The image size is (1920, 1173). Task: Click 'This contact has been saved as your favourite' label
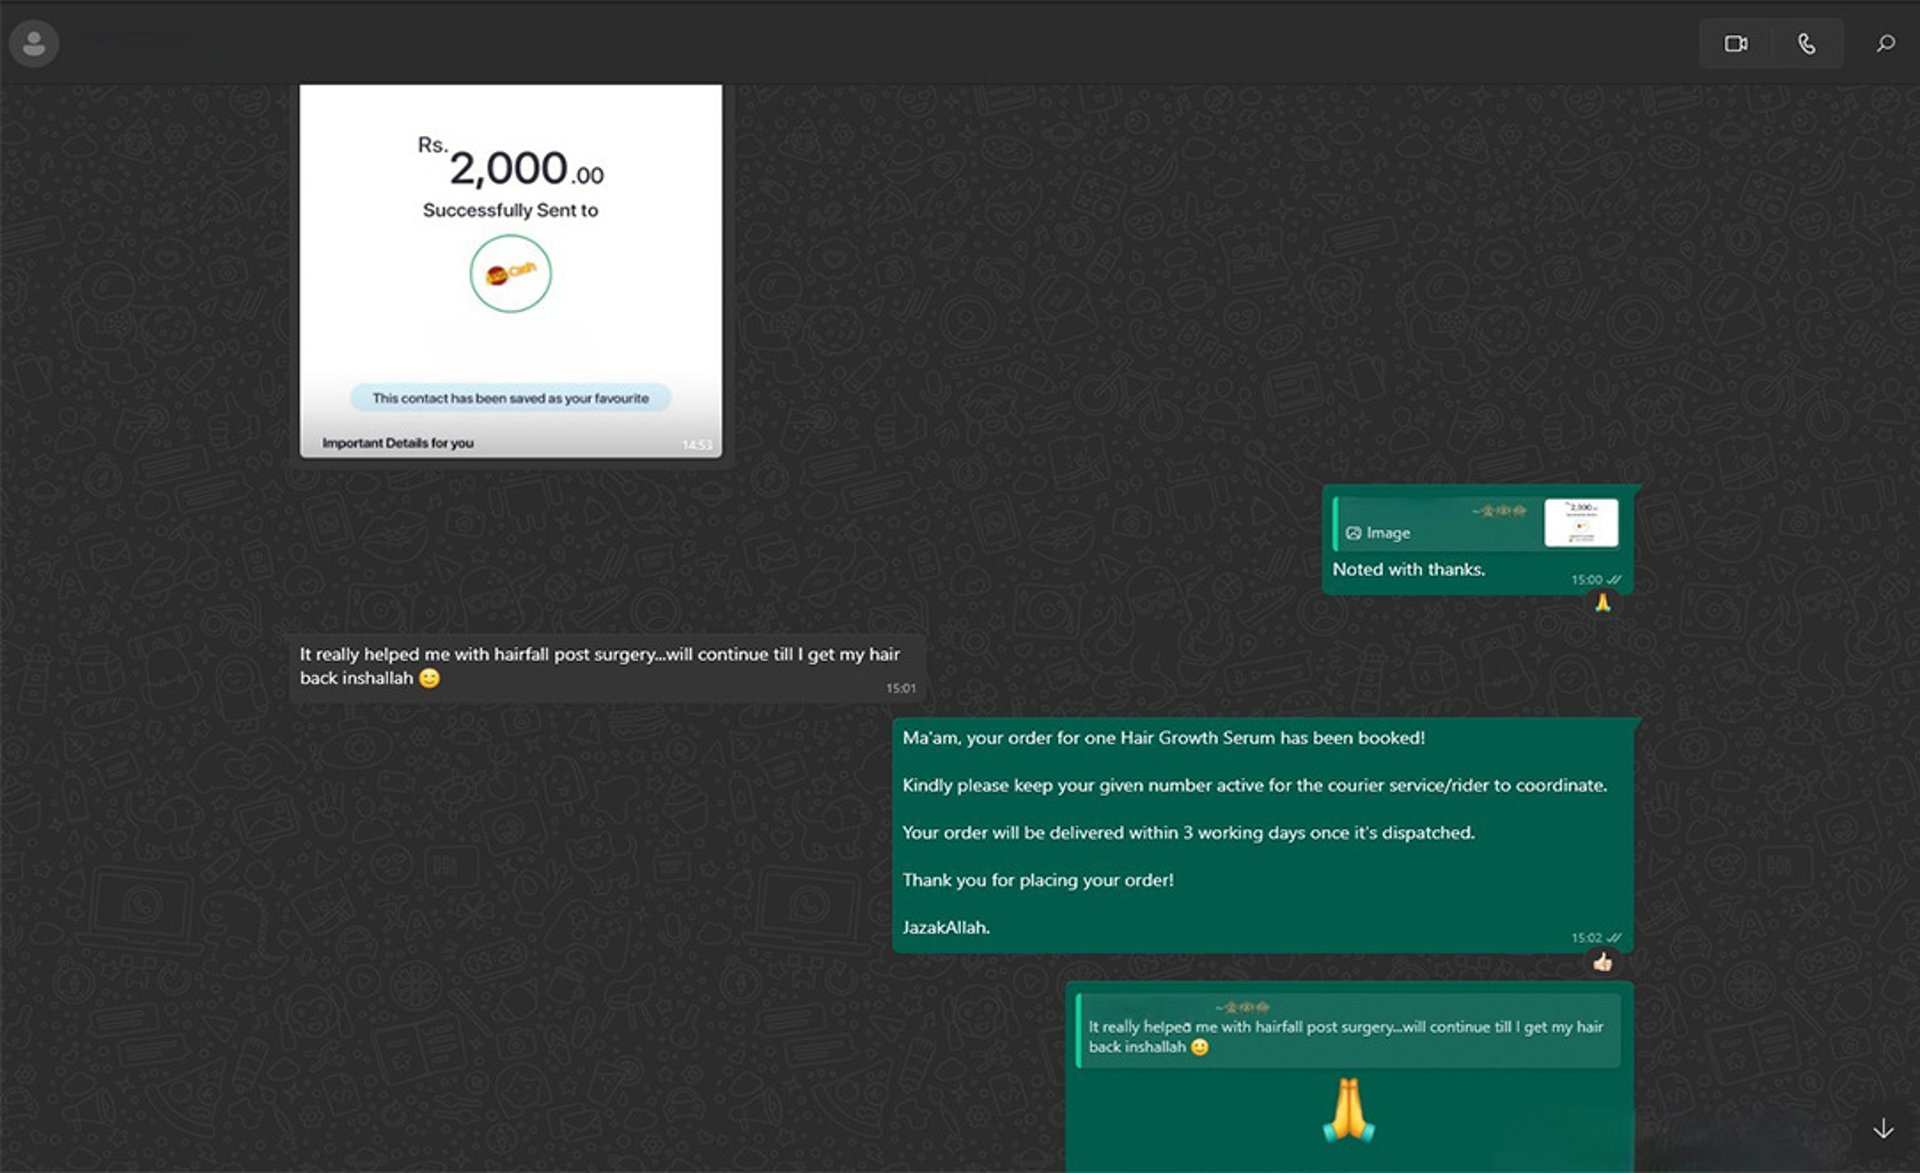coord(510,398)
